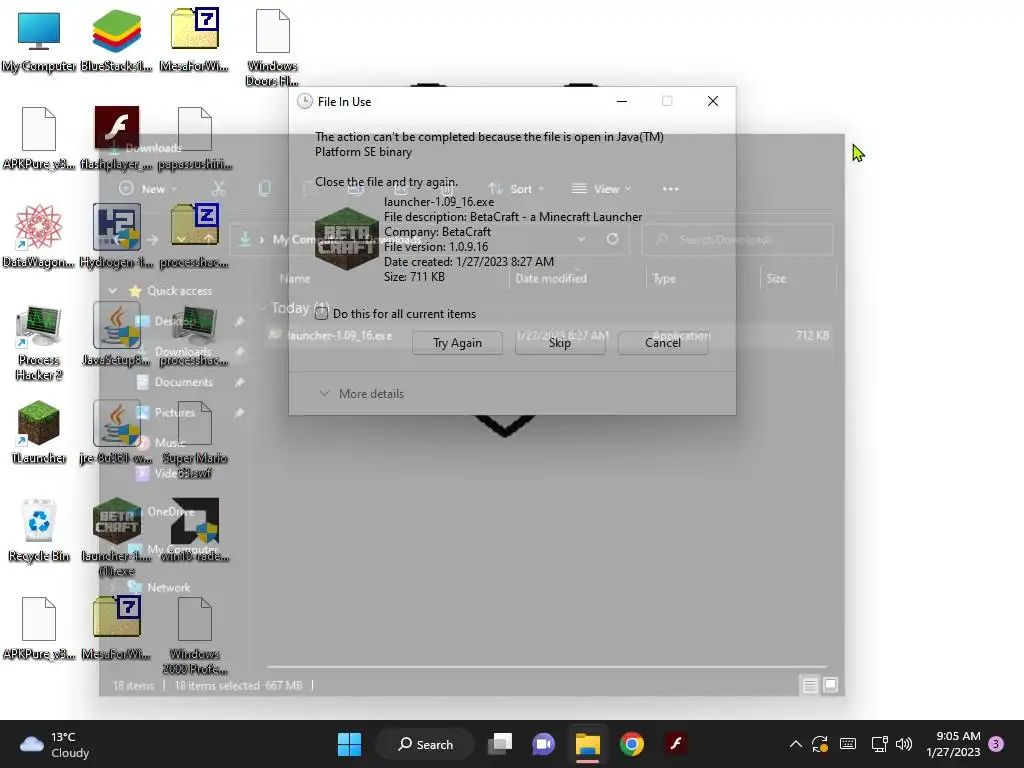Open Pictures in Explorer sidebar
The image size is (1024, 768).
pos(174,413)
